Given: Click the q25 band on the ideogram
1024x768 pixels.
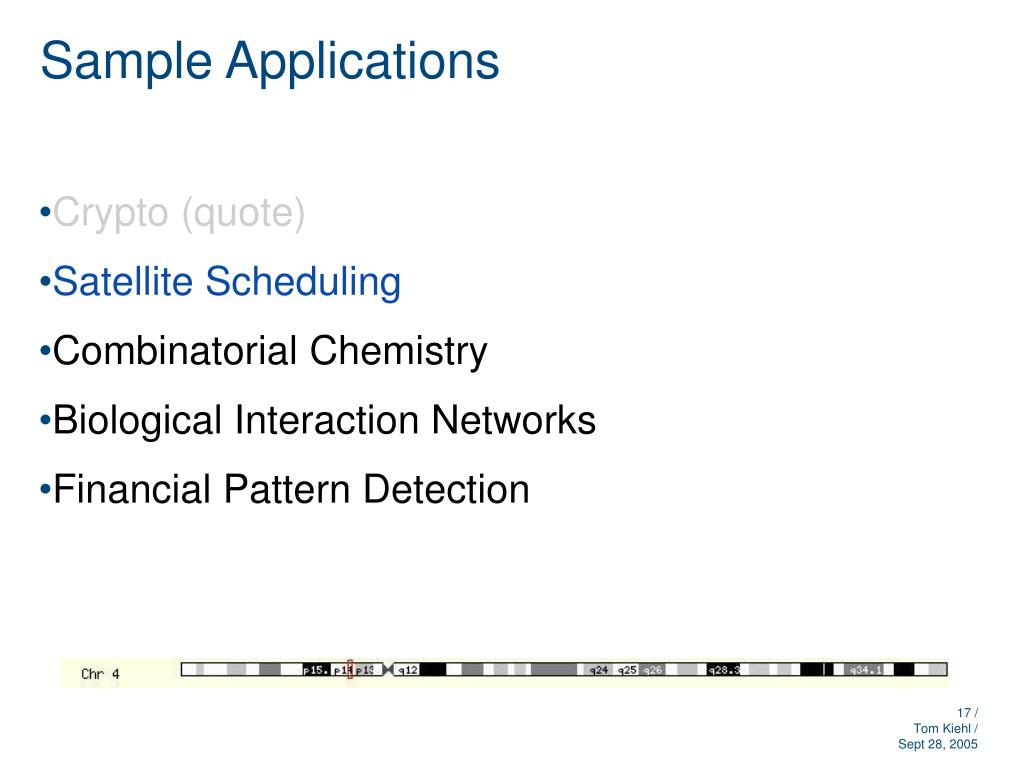Looking at the screenshot, I should coord(627,669).
